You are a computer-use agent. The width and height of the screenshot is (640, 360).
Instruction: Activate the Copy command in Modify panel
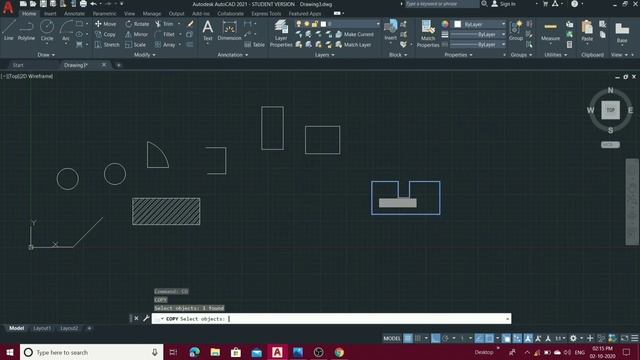105,34
